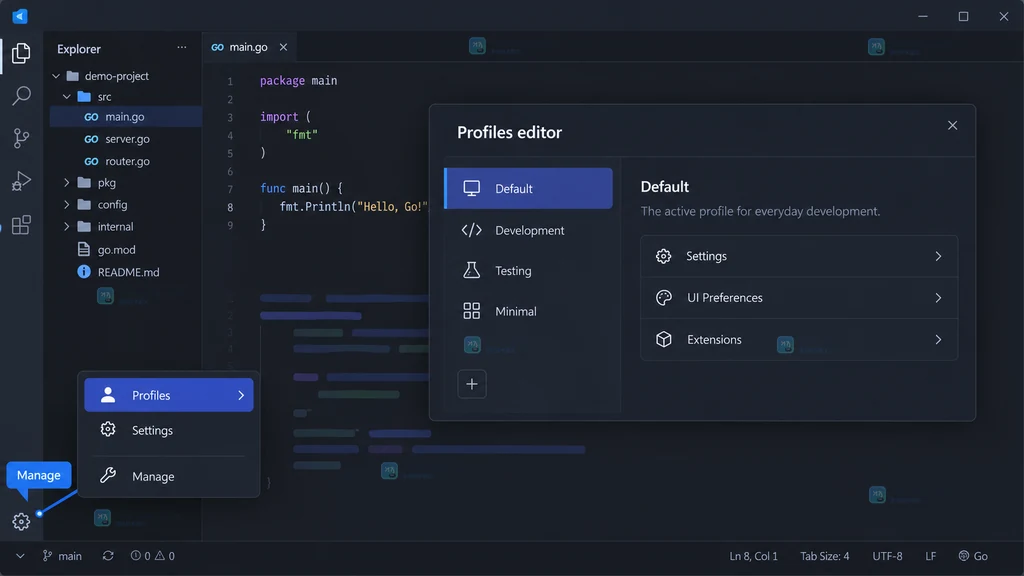The width and height of the screenshot is (1024, 576).
Task: Click the profile Settings gear icon
Action: tap(664, 256)
